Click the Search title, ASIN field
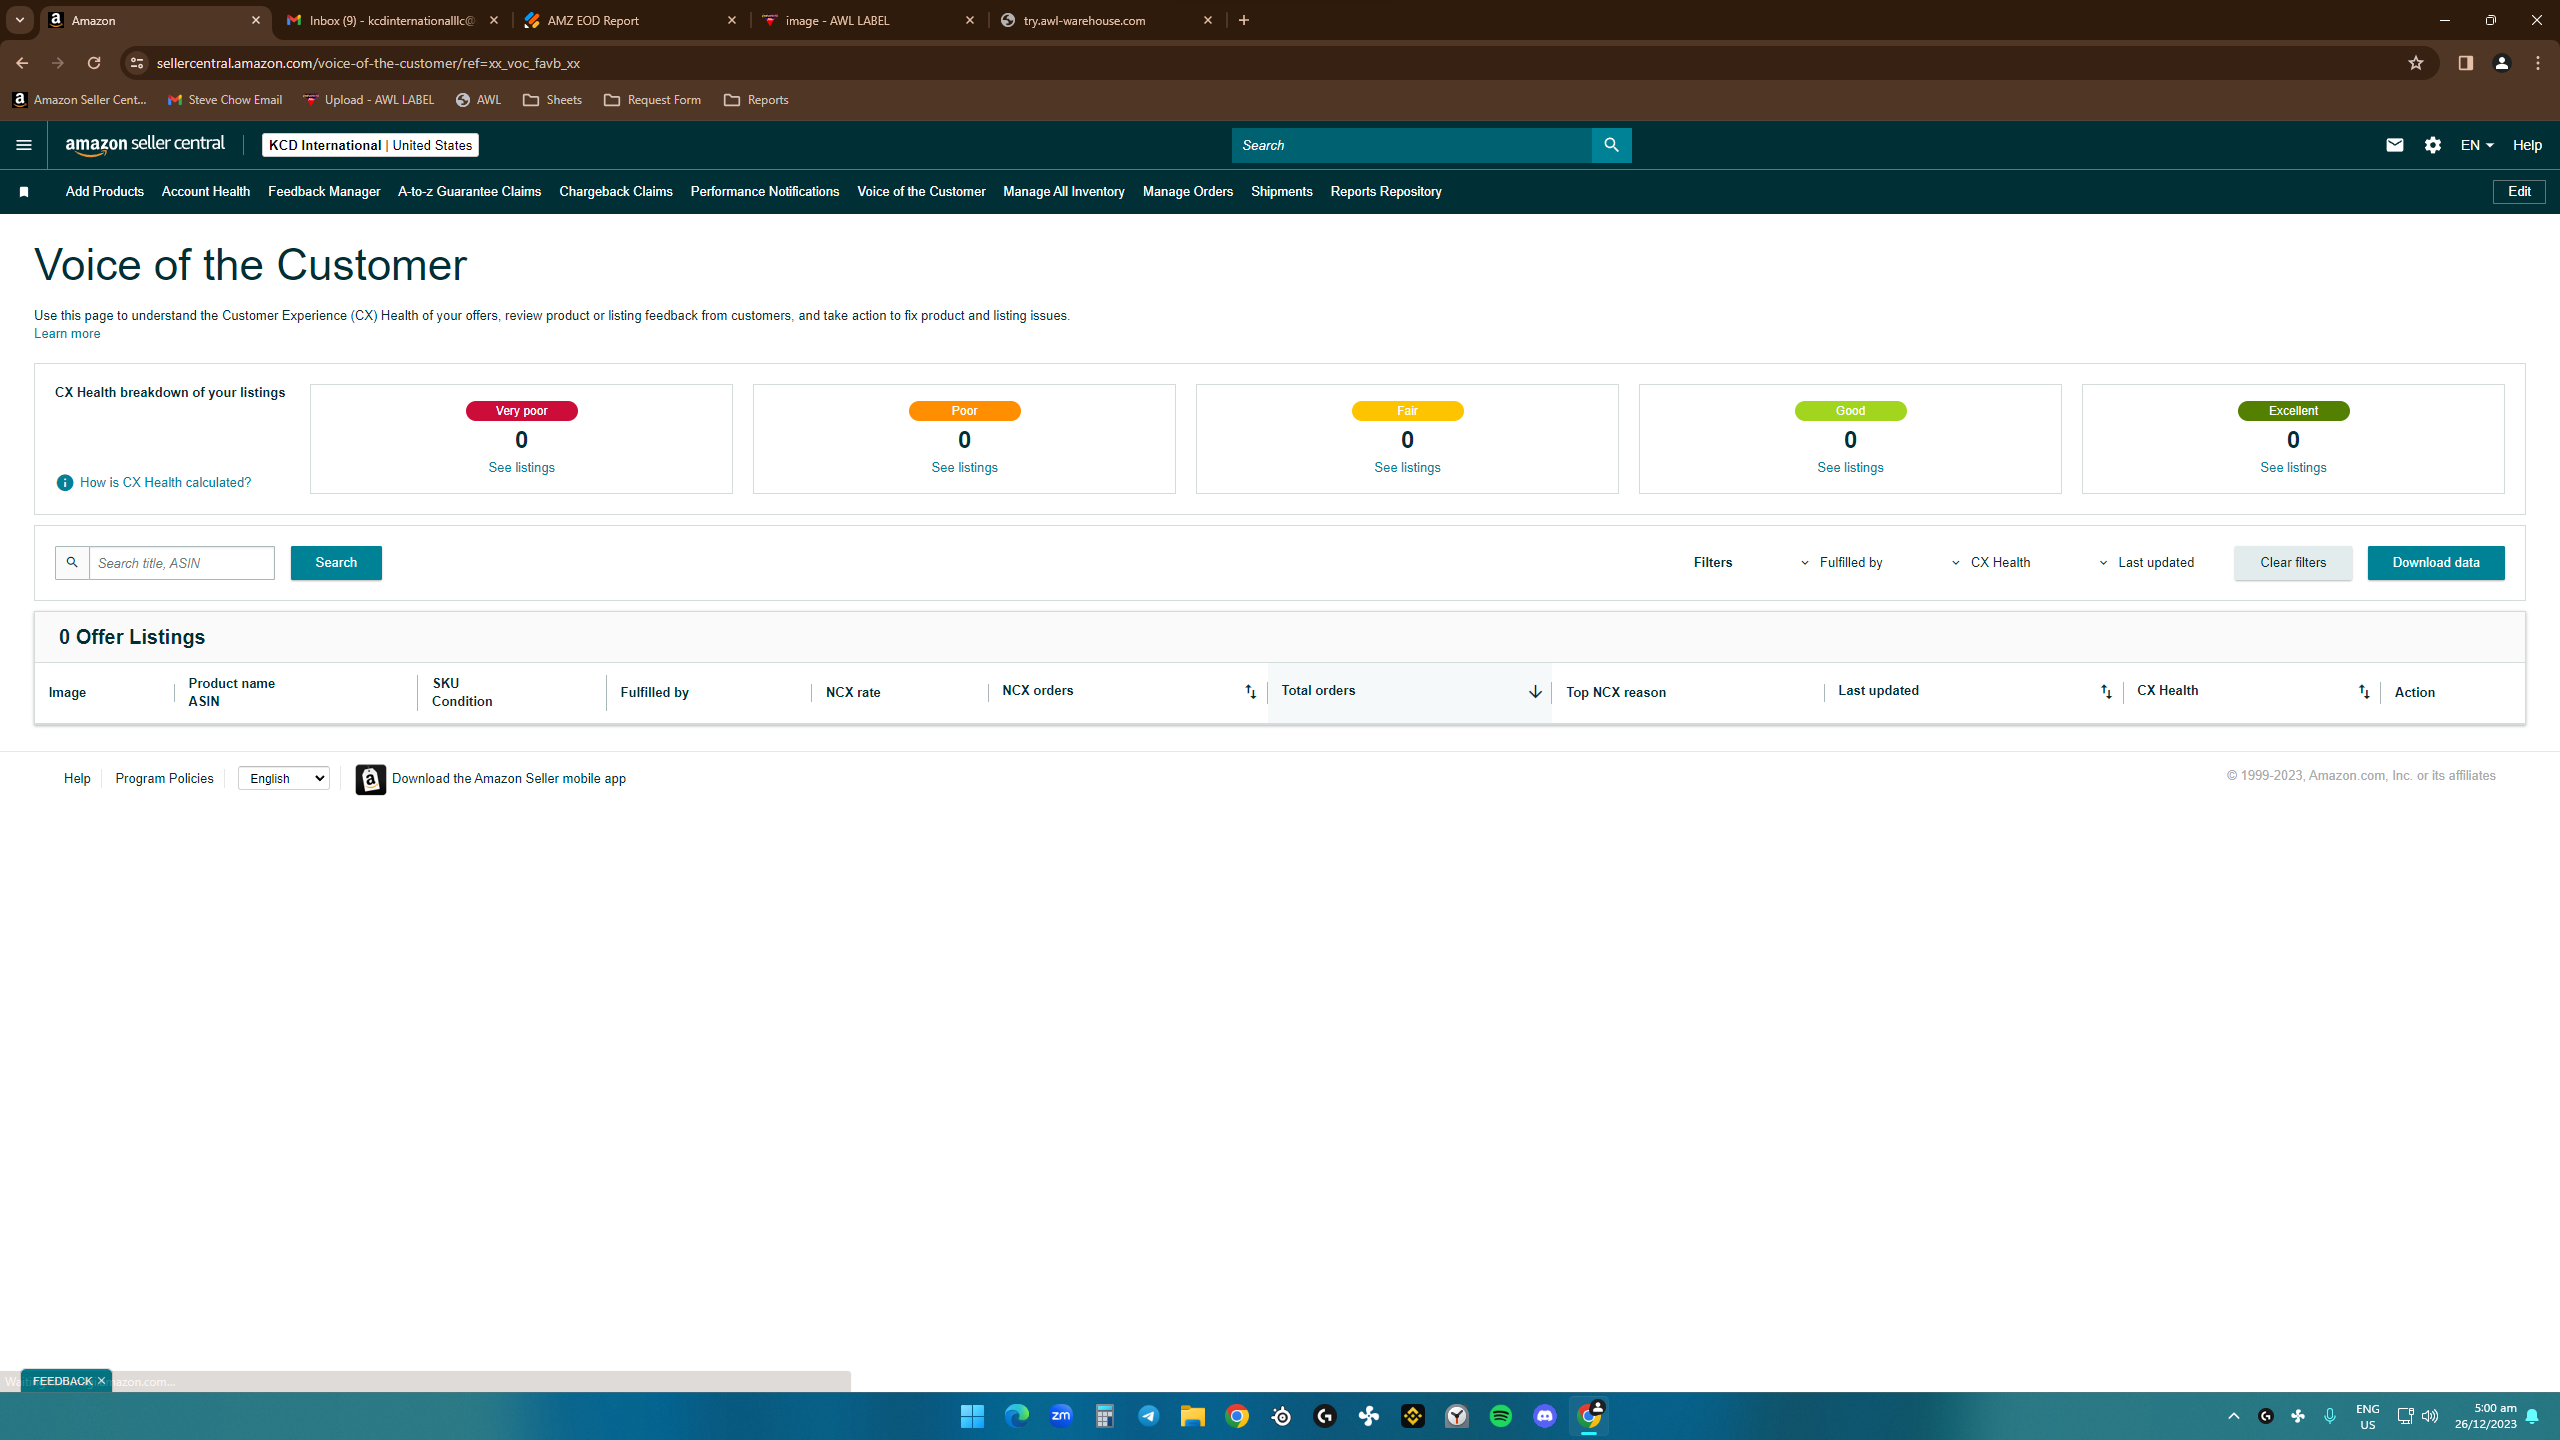 (x=182, y=563)
